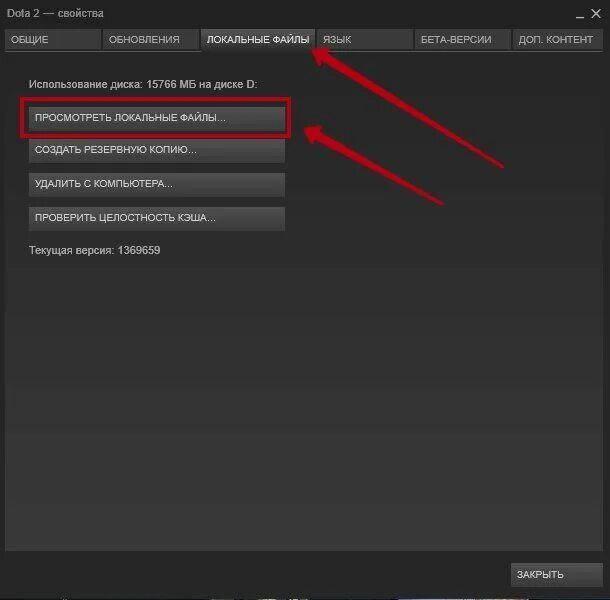This screenshot has width=610, height=600.
Task: Click the ЗАКРЫТЬ button
Action: click(x=556, y=574)
